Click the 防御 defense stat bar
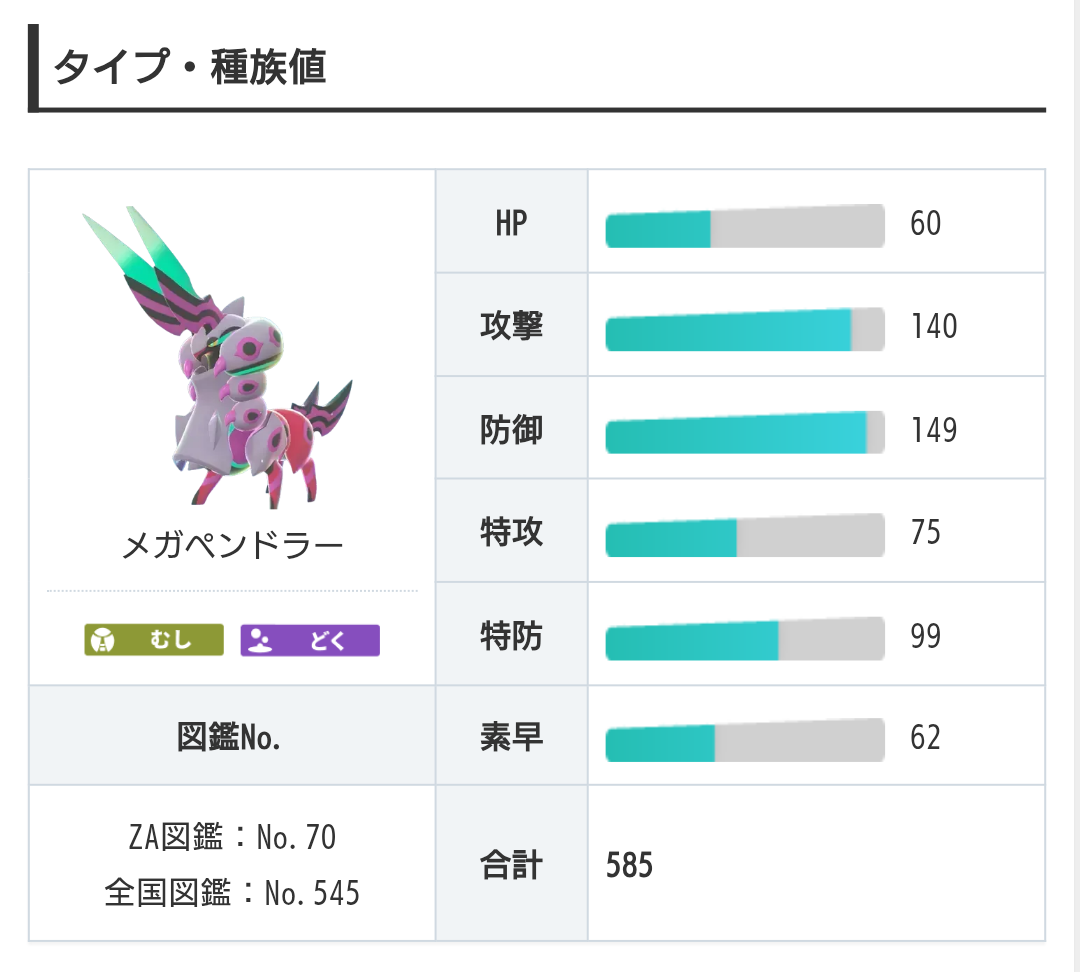Screen dimensions: 1080x972 coord(744,433)
